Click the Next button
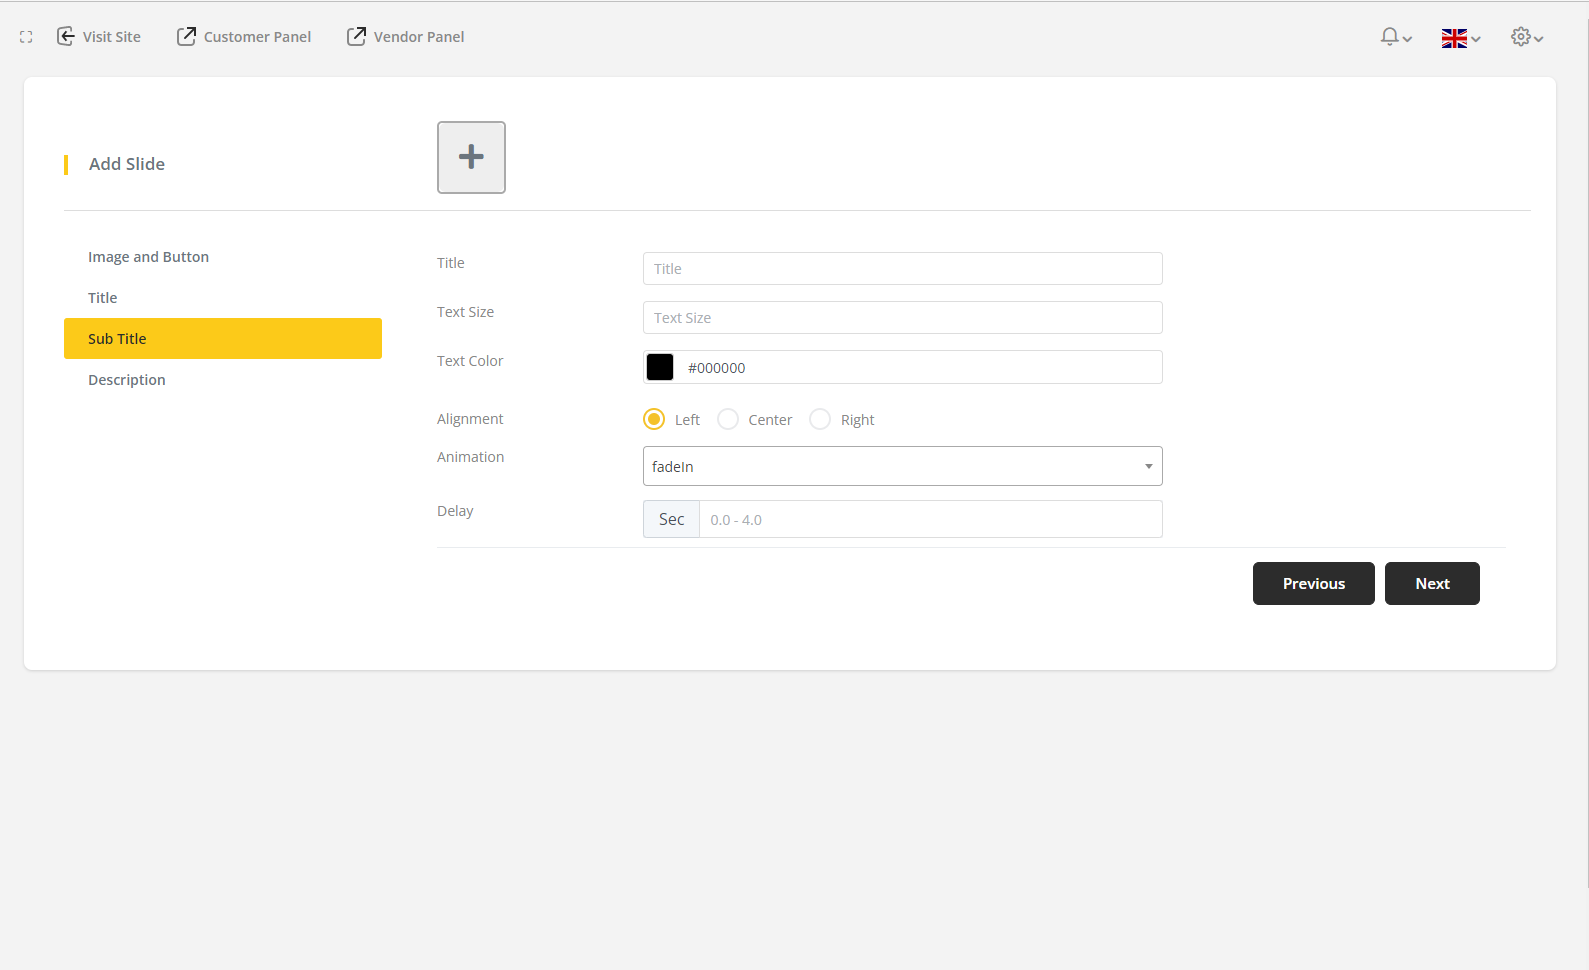 click(1432, 584)
